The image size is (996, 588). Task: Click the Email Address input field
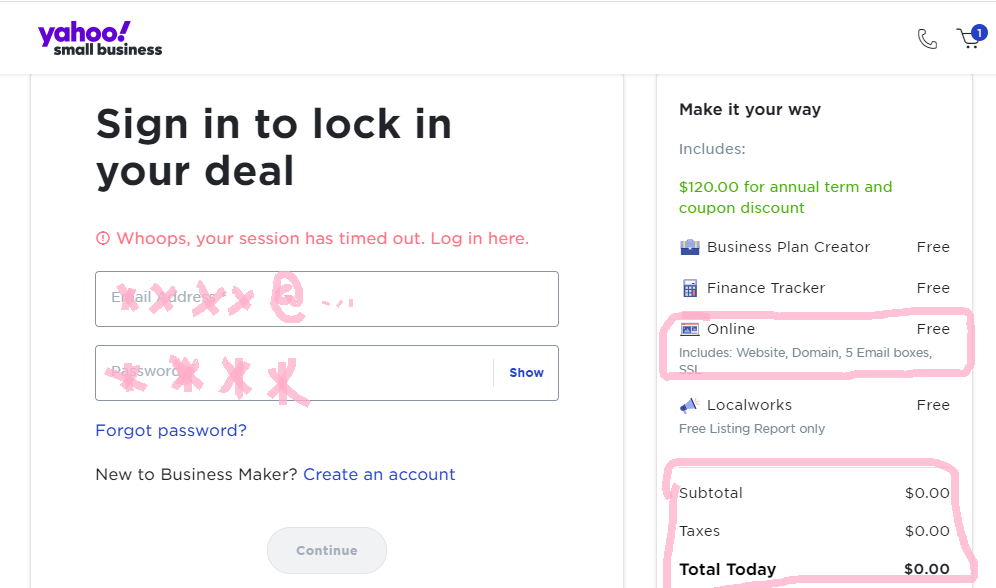pos(326,298)
